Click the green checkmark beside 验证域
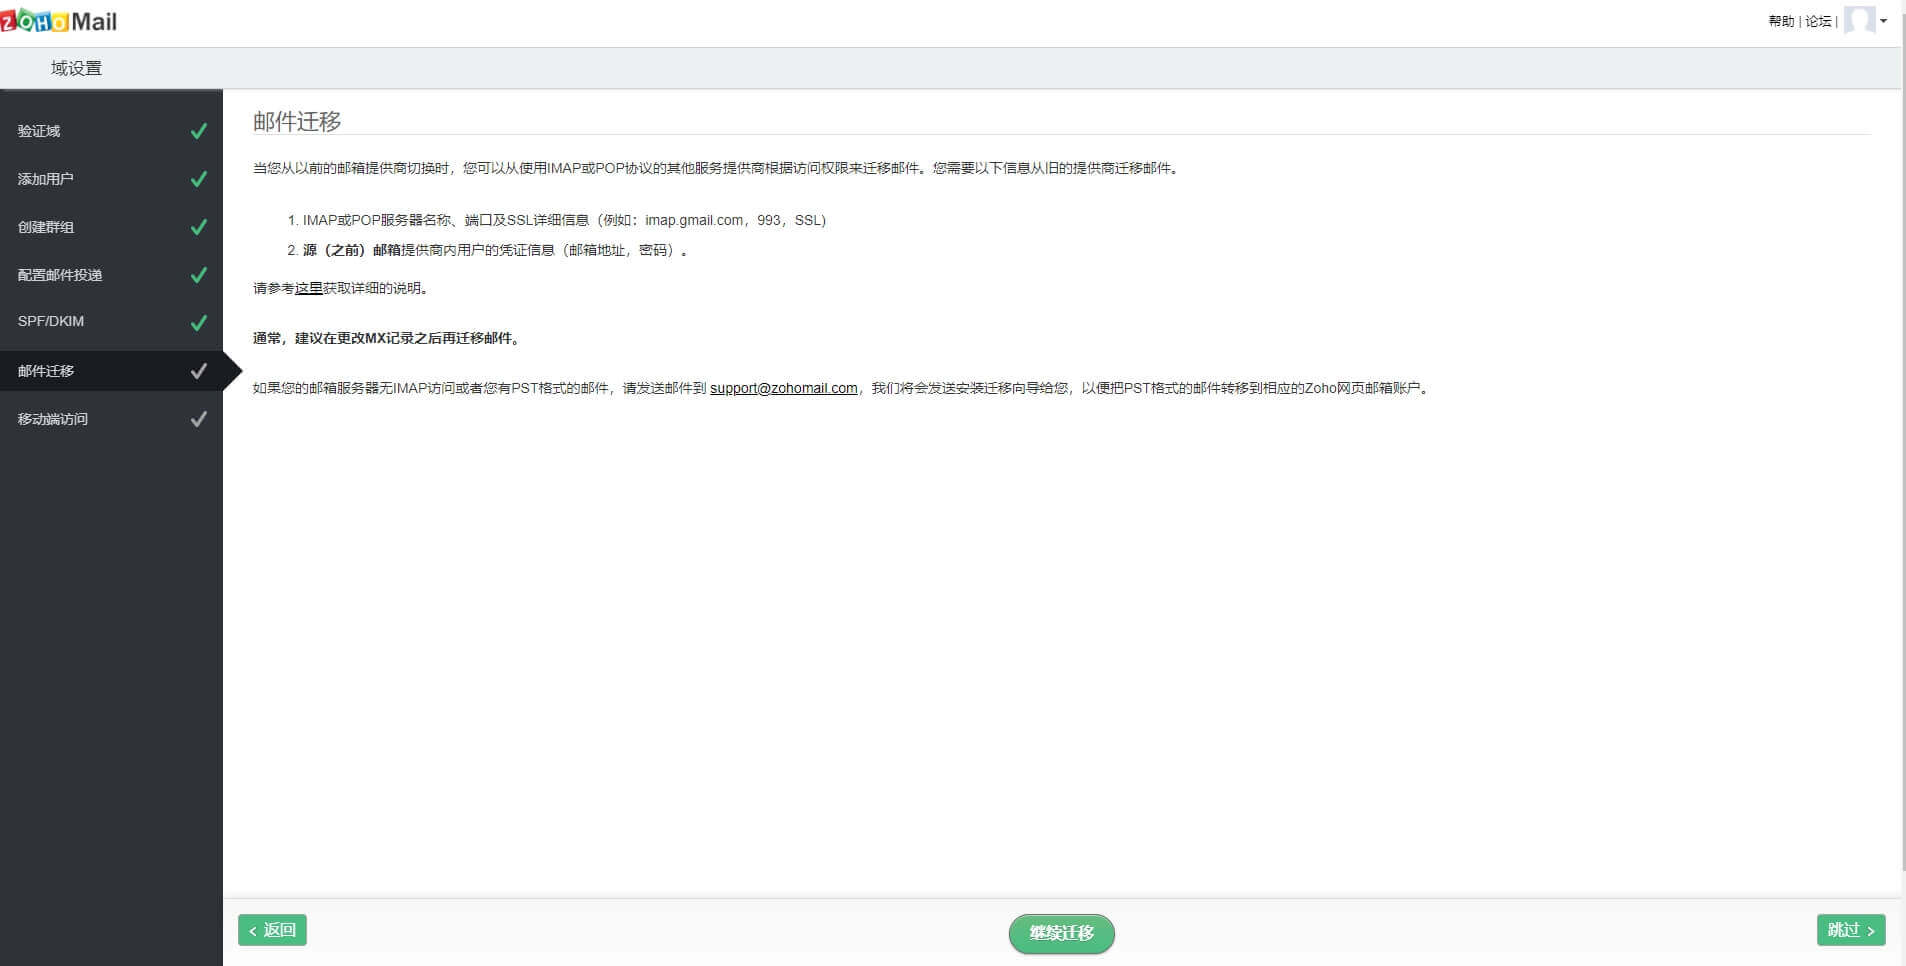 [199, 130]
